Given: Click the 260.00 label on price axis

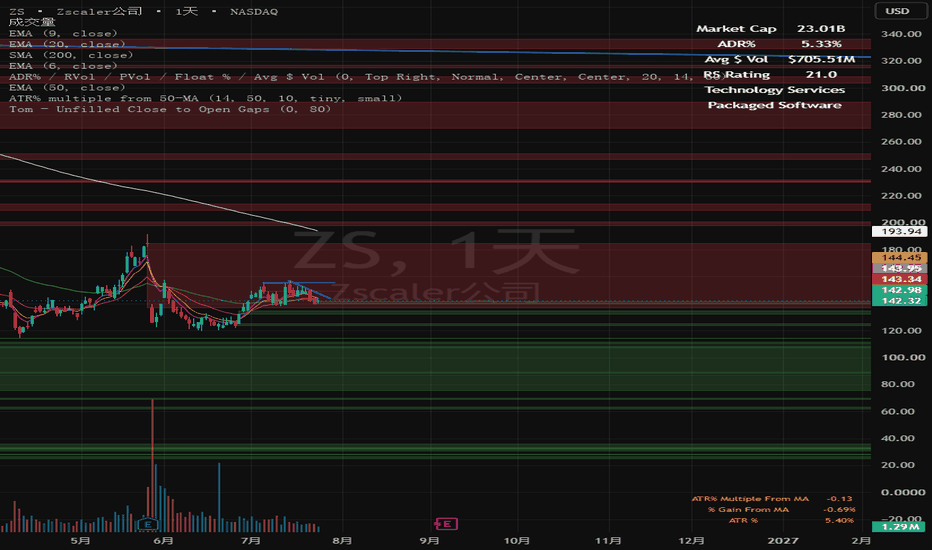Looking at the screenshot, I should (x=902, y=142).
